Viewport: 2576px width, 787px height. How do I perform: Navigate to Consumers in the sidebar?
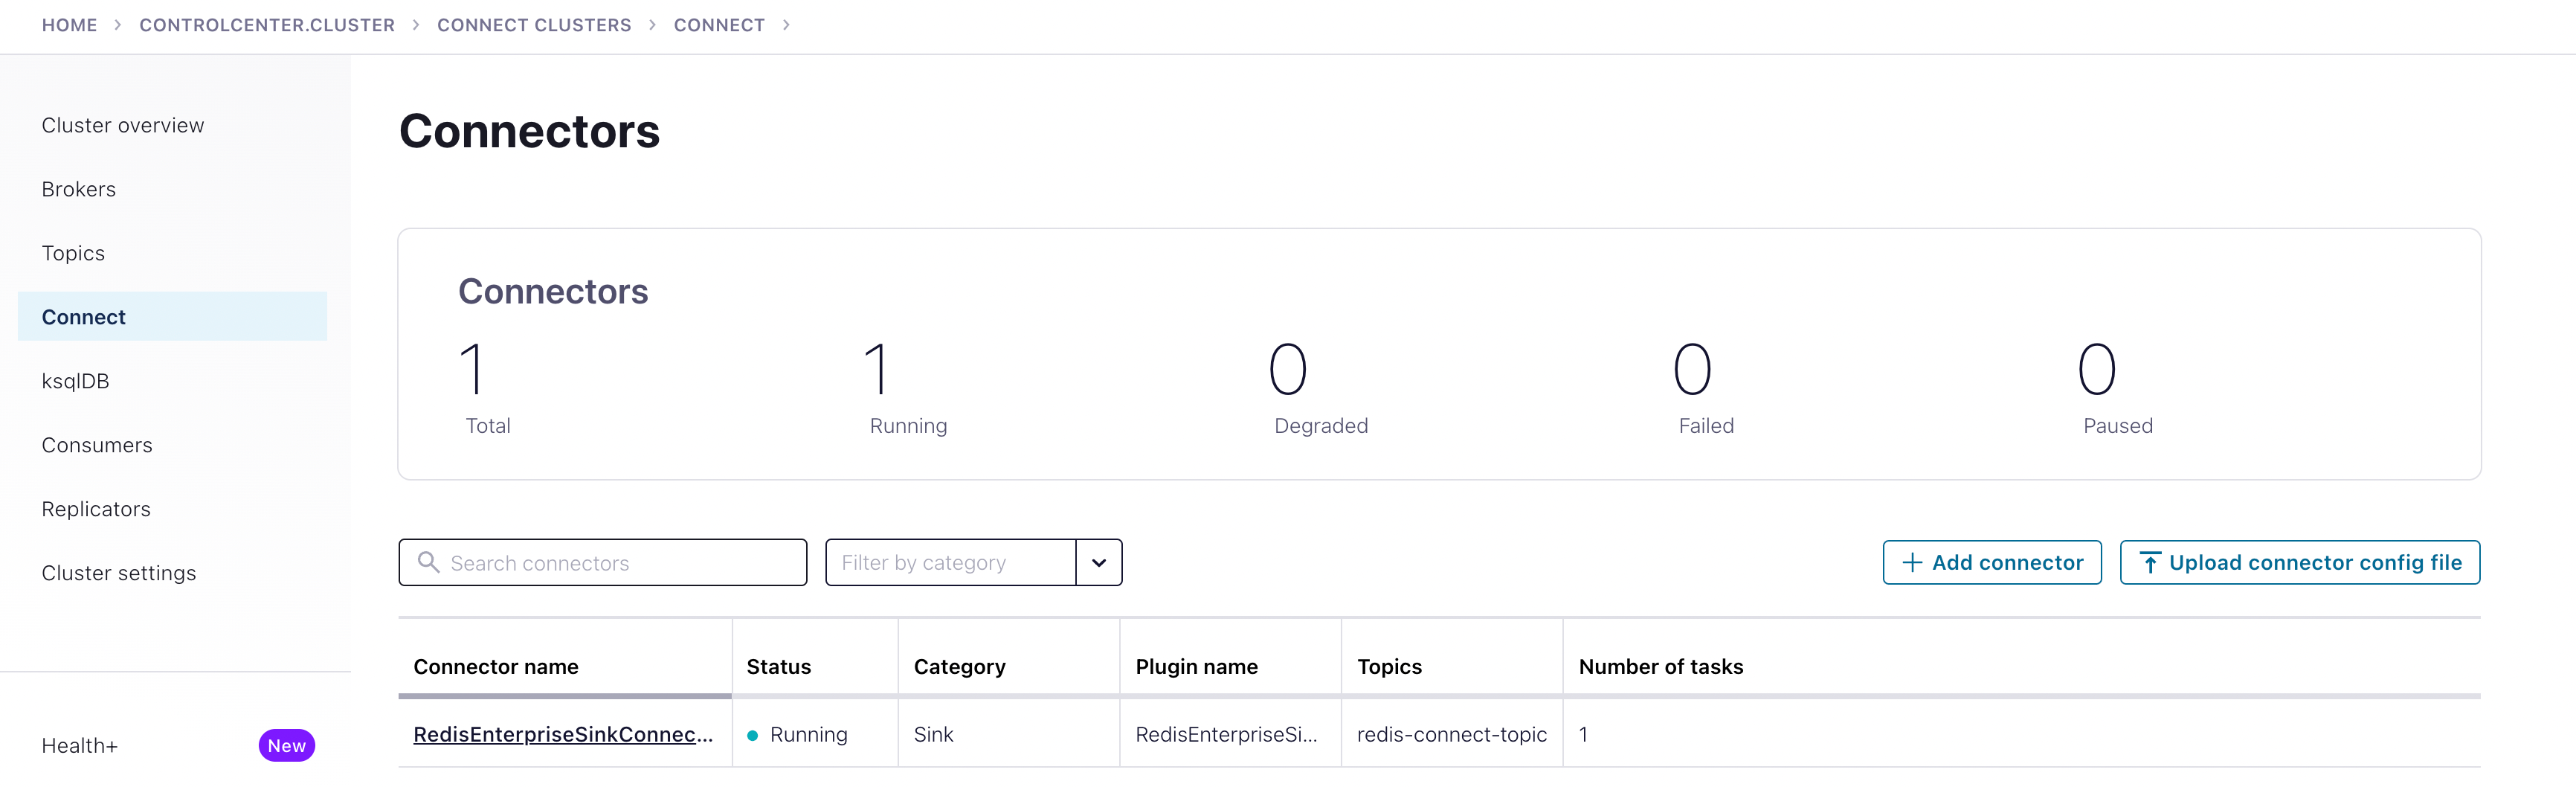click(x=97, y=445)
